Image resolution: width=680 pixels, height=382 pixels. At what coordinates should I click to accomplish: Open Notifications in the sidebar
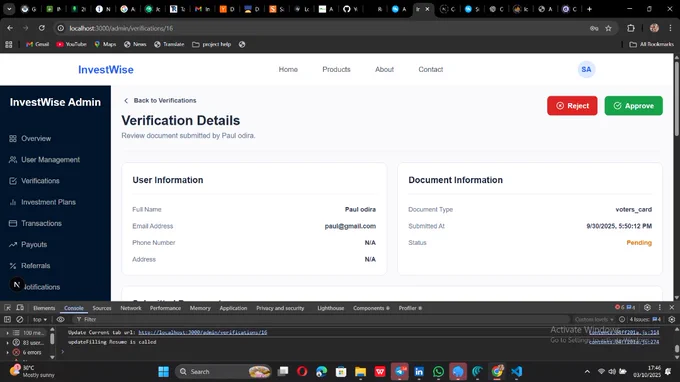[42, 287]
